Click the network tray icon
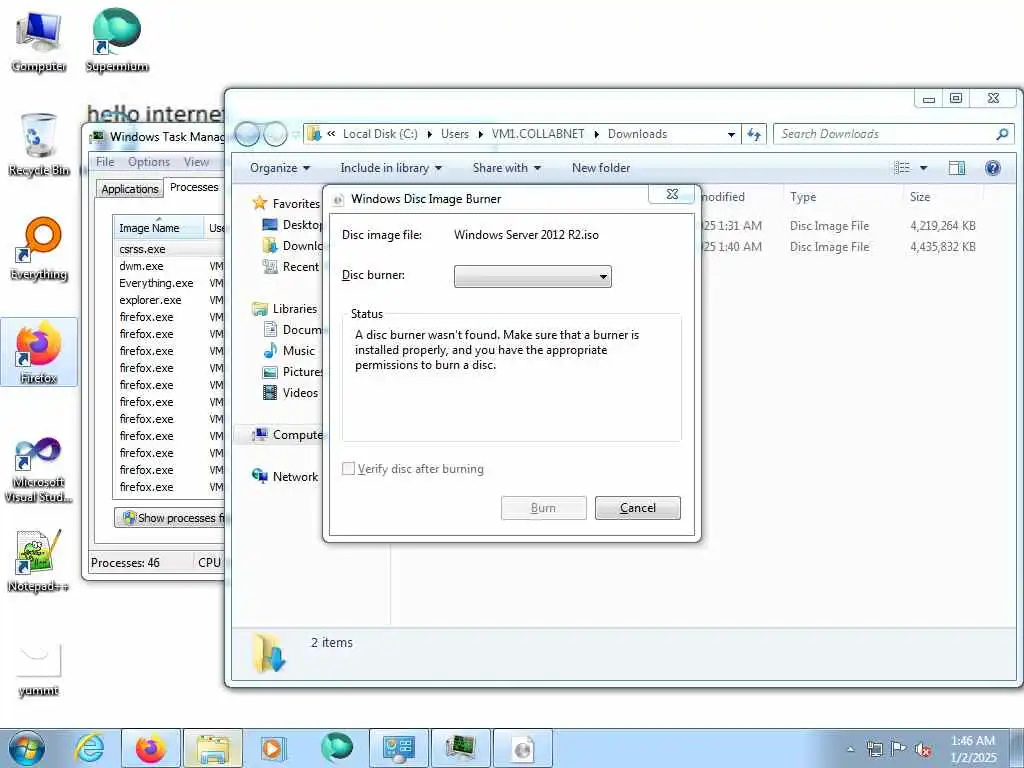1024x768 pixels. (874, 750)
